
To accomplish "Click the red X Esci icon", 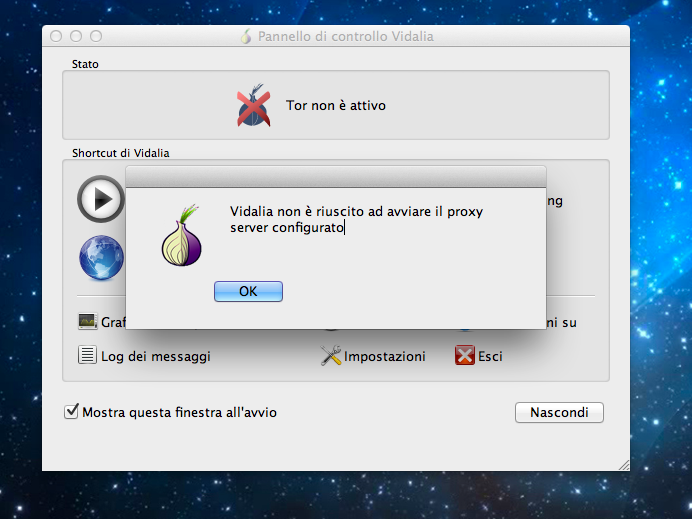I will click(465, 355).
